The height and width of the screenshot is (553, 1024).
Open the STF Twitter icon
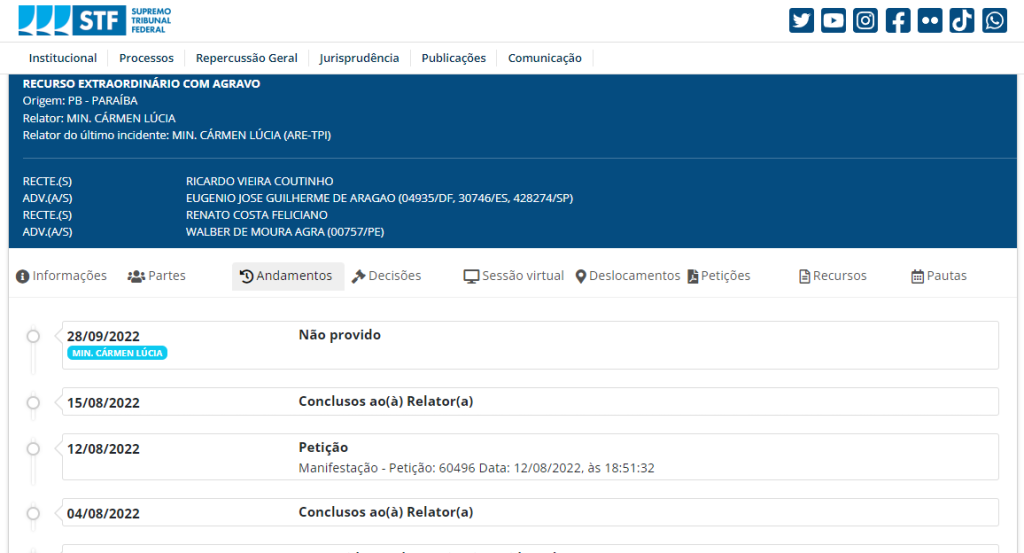[x=801, y=20]
